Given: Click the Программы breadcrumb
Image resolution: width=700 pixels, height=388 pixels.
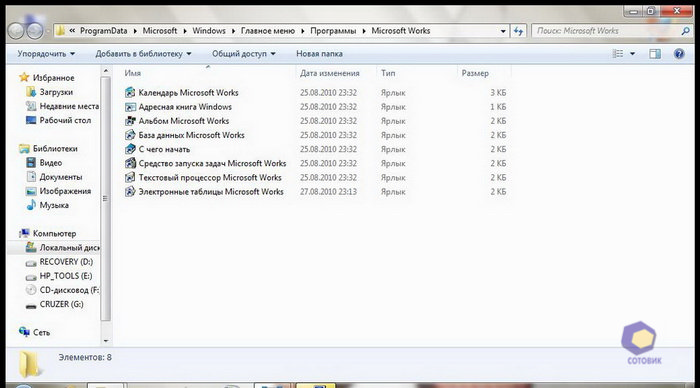Looking at the screenshot, I should [x=333, y=31].
